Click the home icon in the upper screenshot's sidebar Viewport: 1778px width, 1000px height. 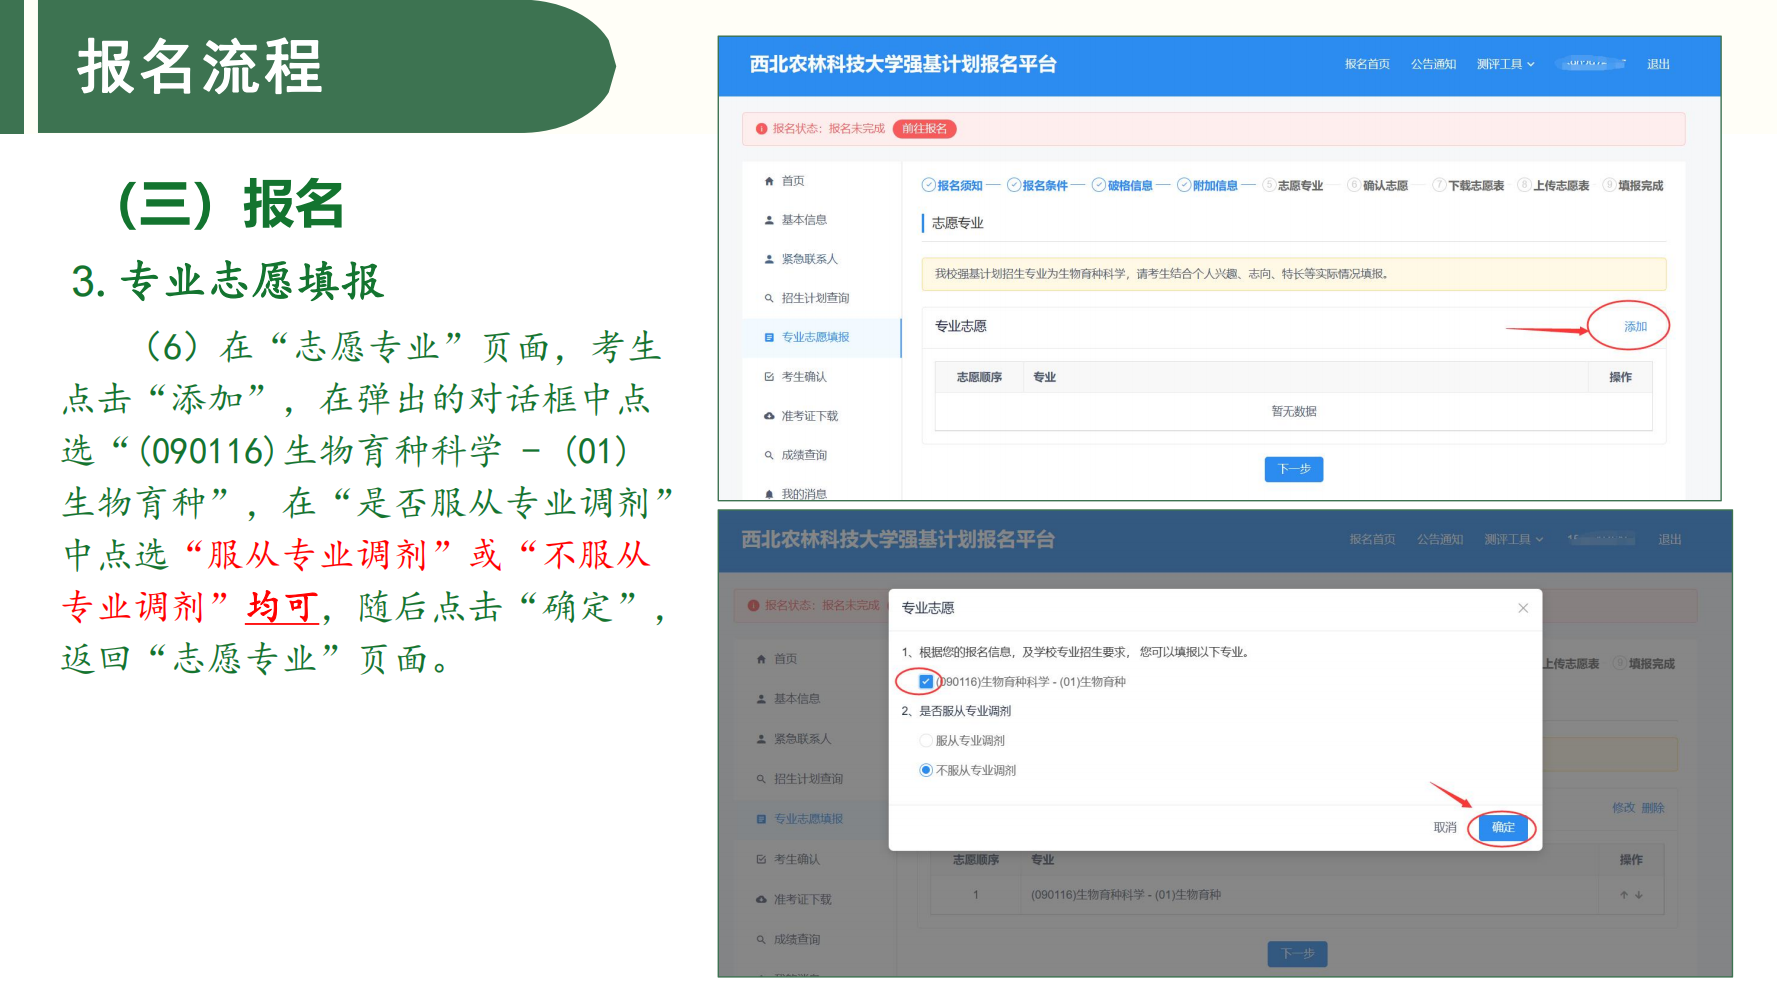coord(768,181)
